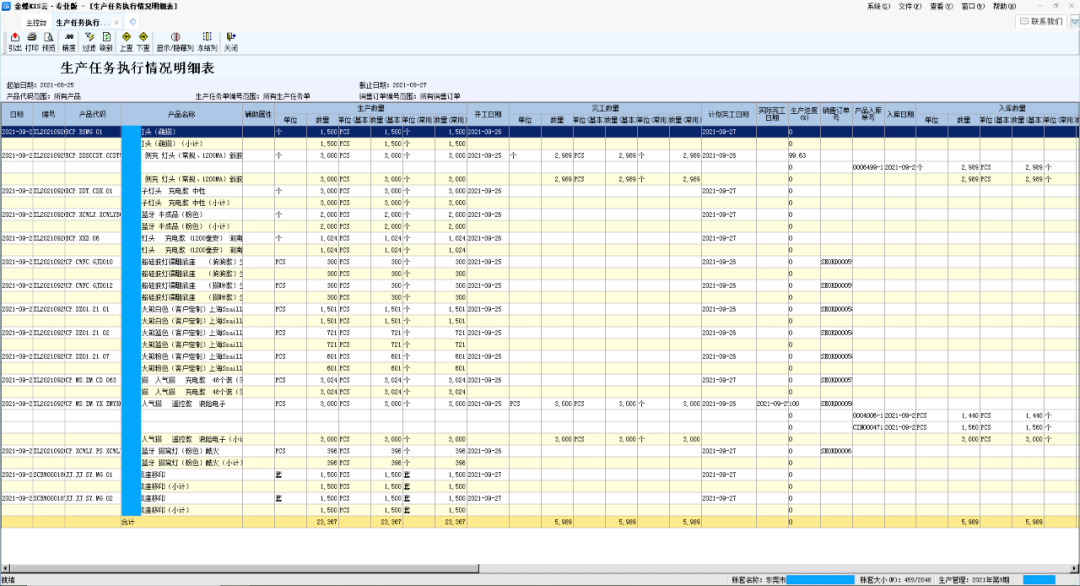Click the 打印 print icon
The width and height of the screenshot is (1080, 586).
(x=32, y=41)
